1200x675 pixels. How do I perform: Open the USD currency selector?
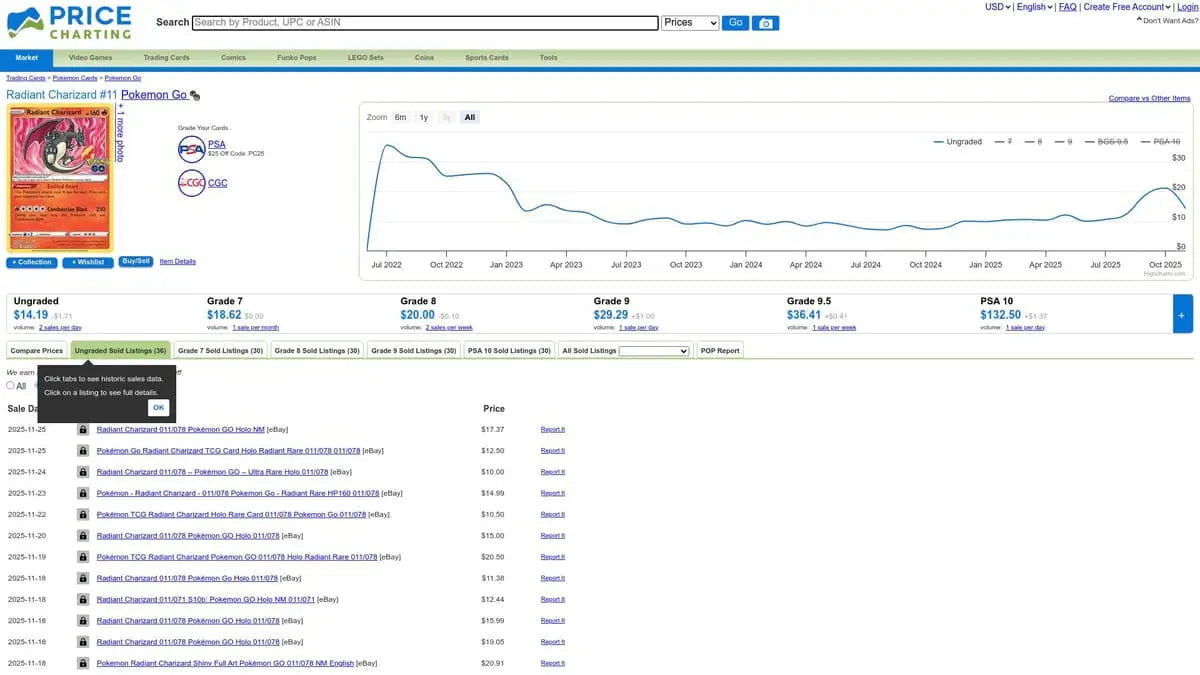coord(997,7)
